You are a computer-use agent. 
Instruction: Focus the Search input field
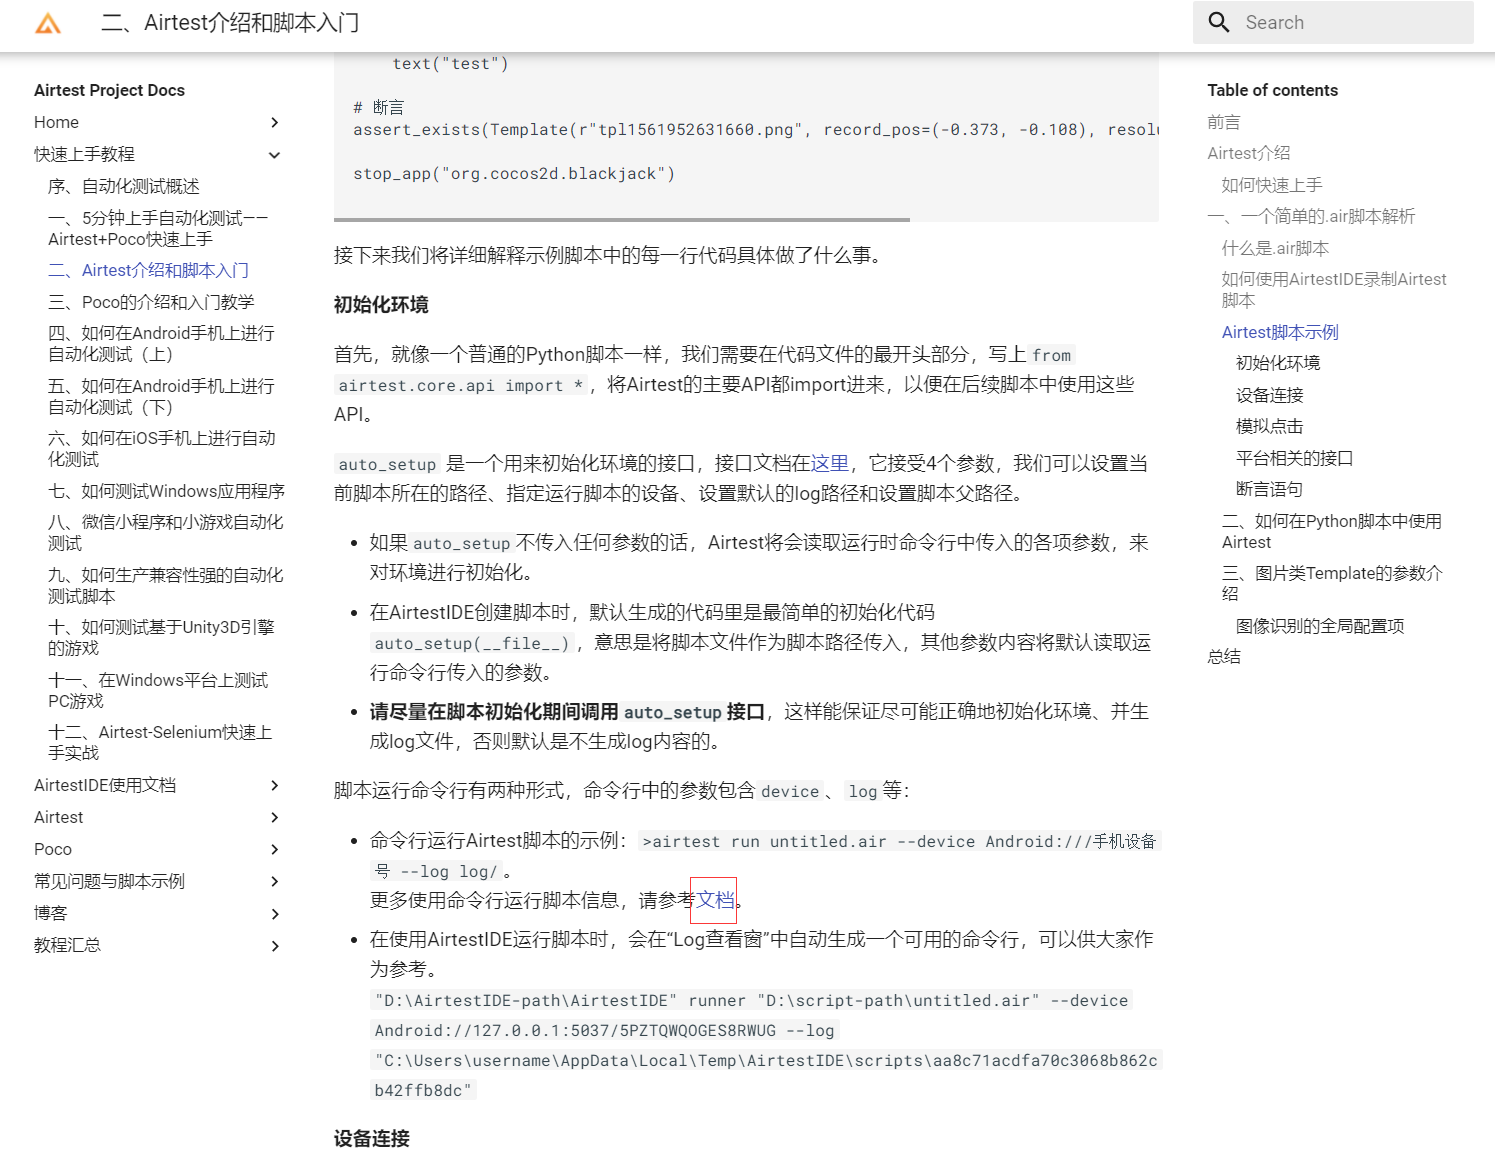pyautogui.click(x=1333, y=22)
